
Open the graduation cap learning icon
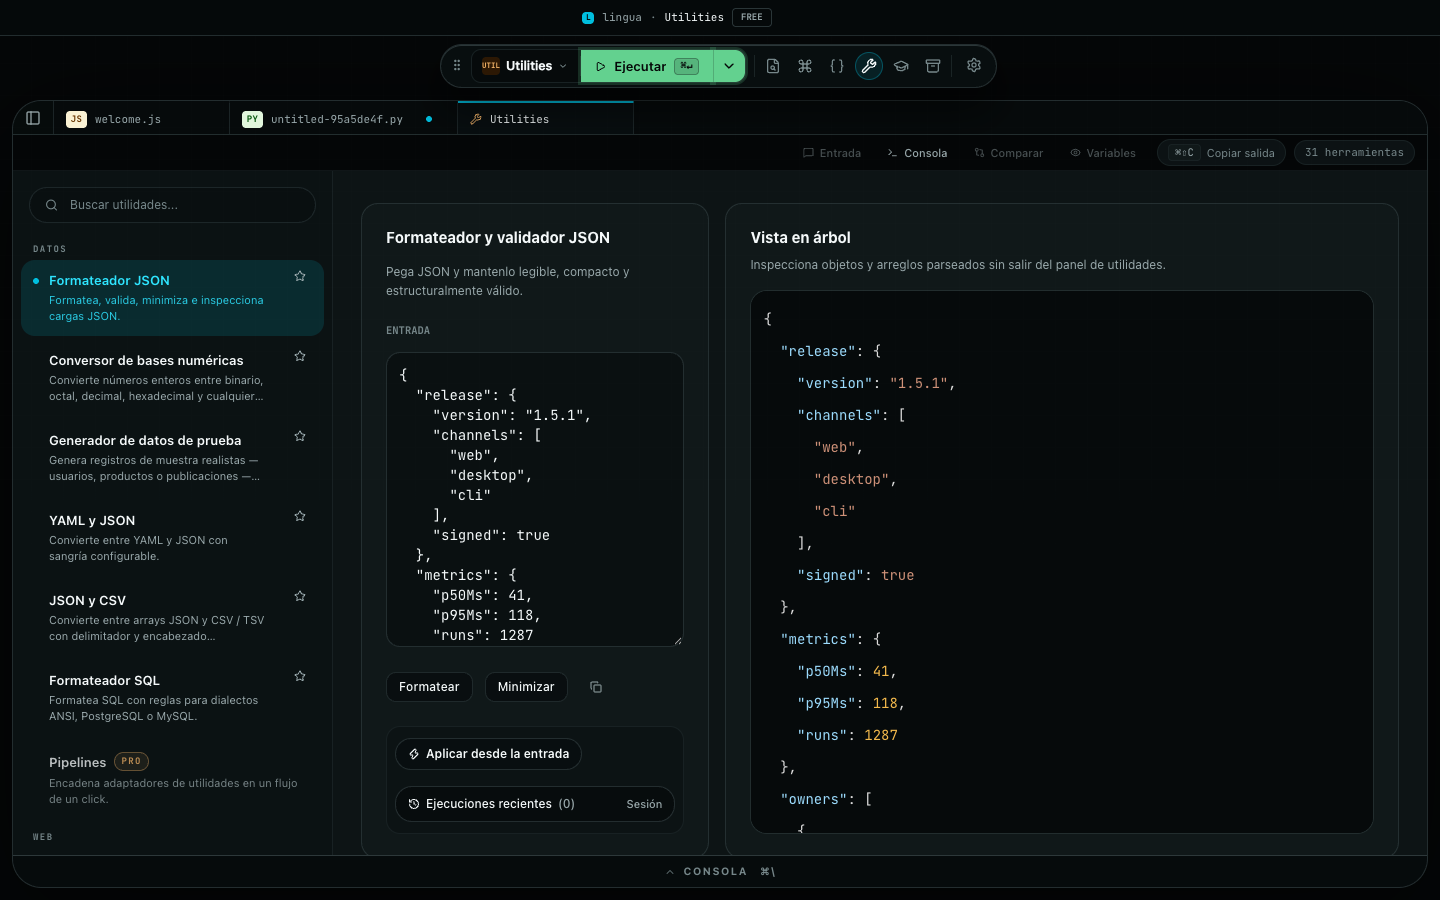tap(901, 66)
